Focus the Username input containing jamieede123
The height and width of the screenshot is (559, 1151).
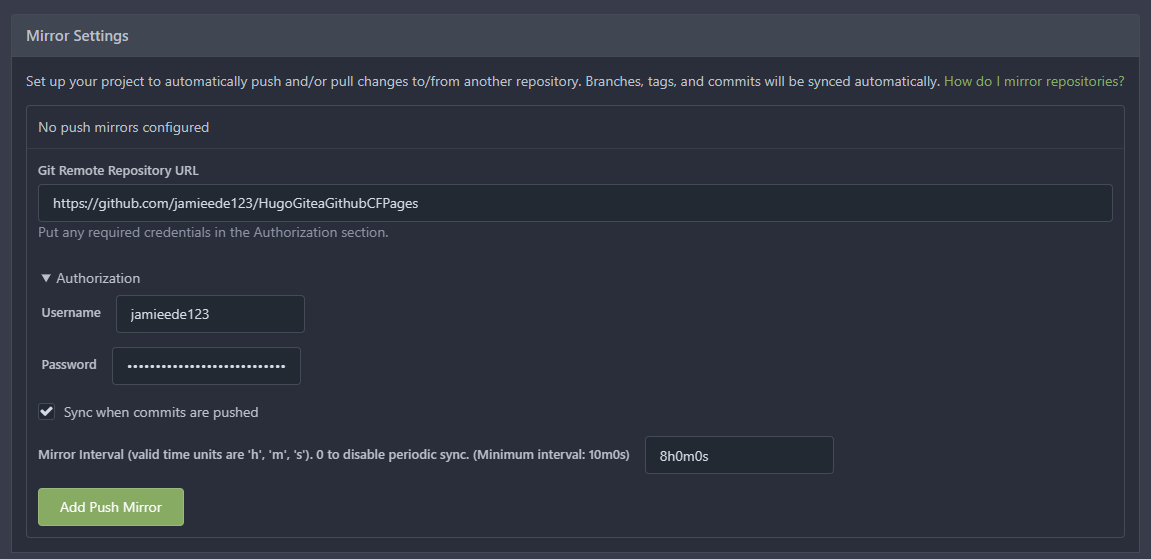tap(210, 314)
